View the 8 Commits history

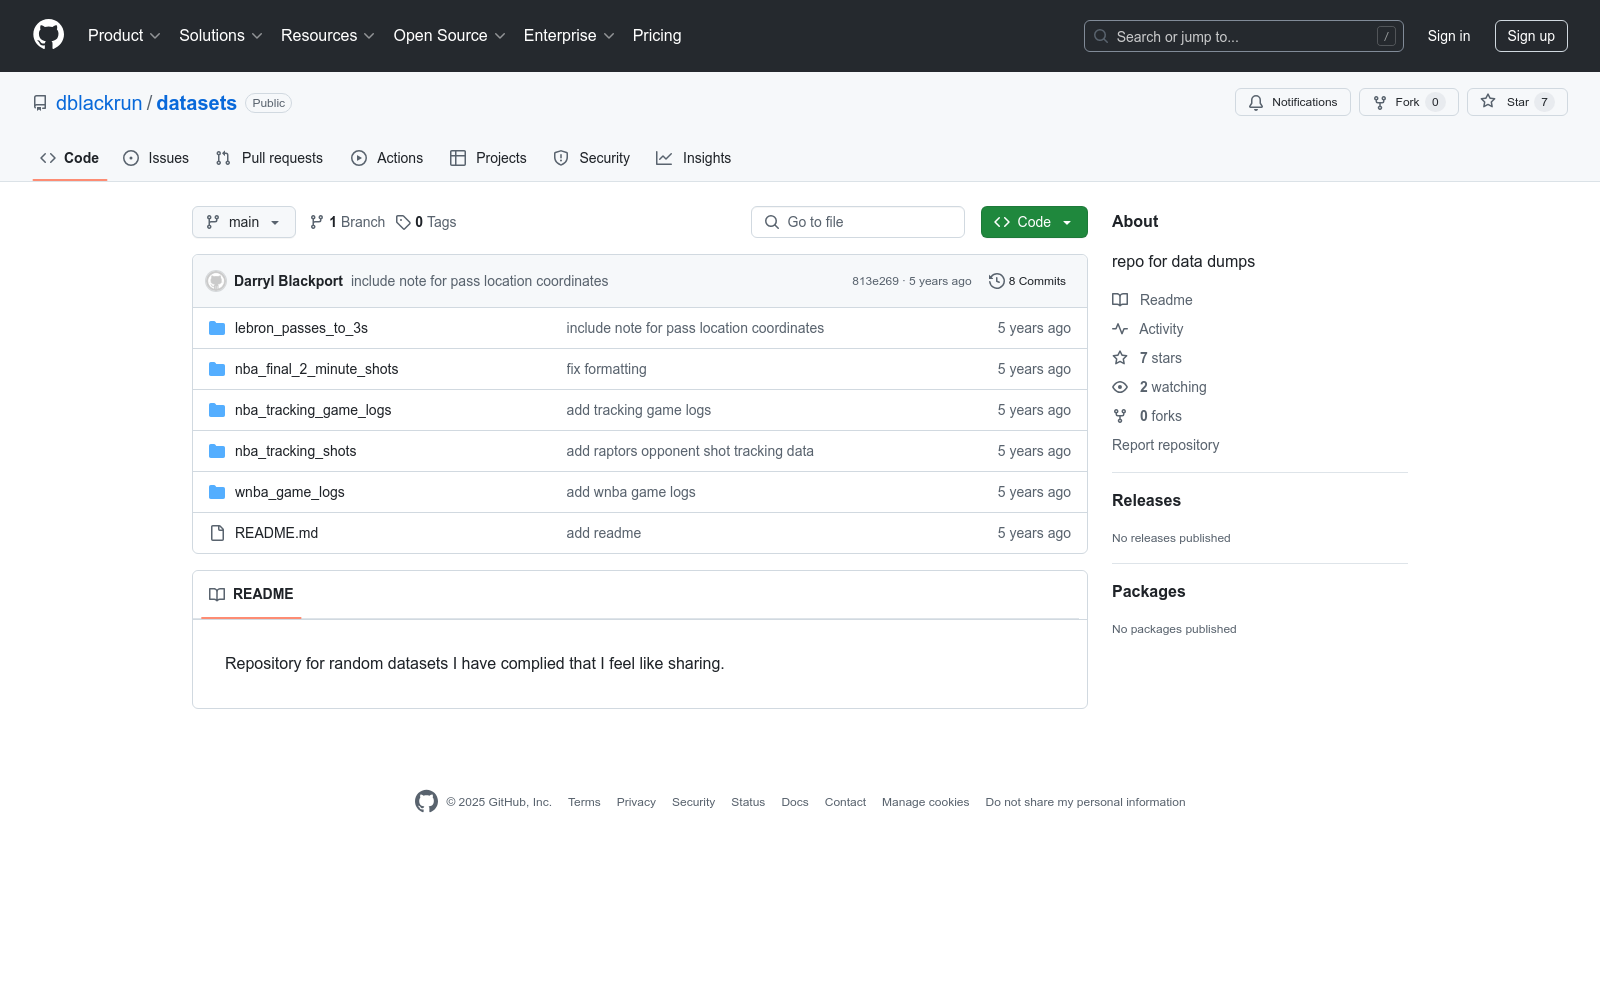(x=1027, y=281)
